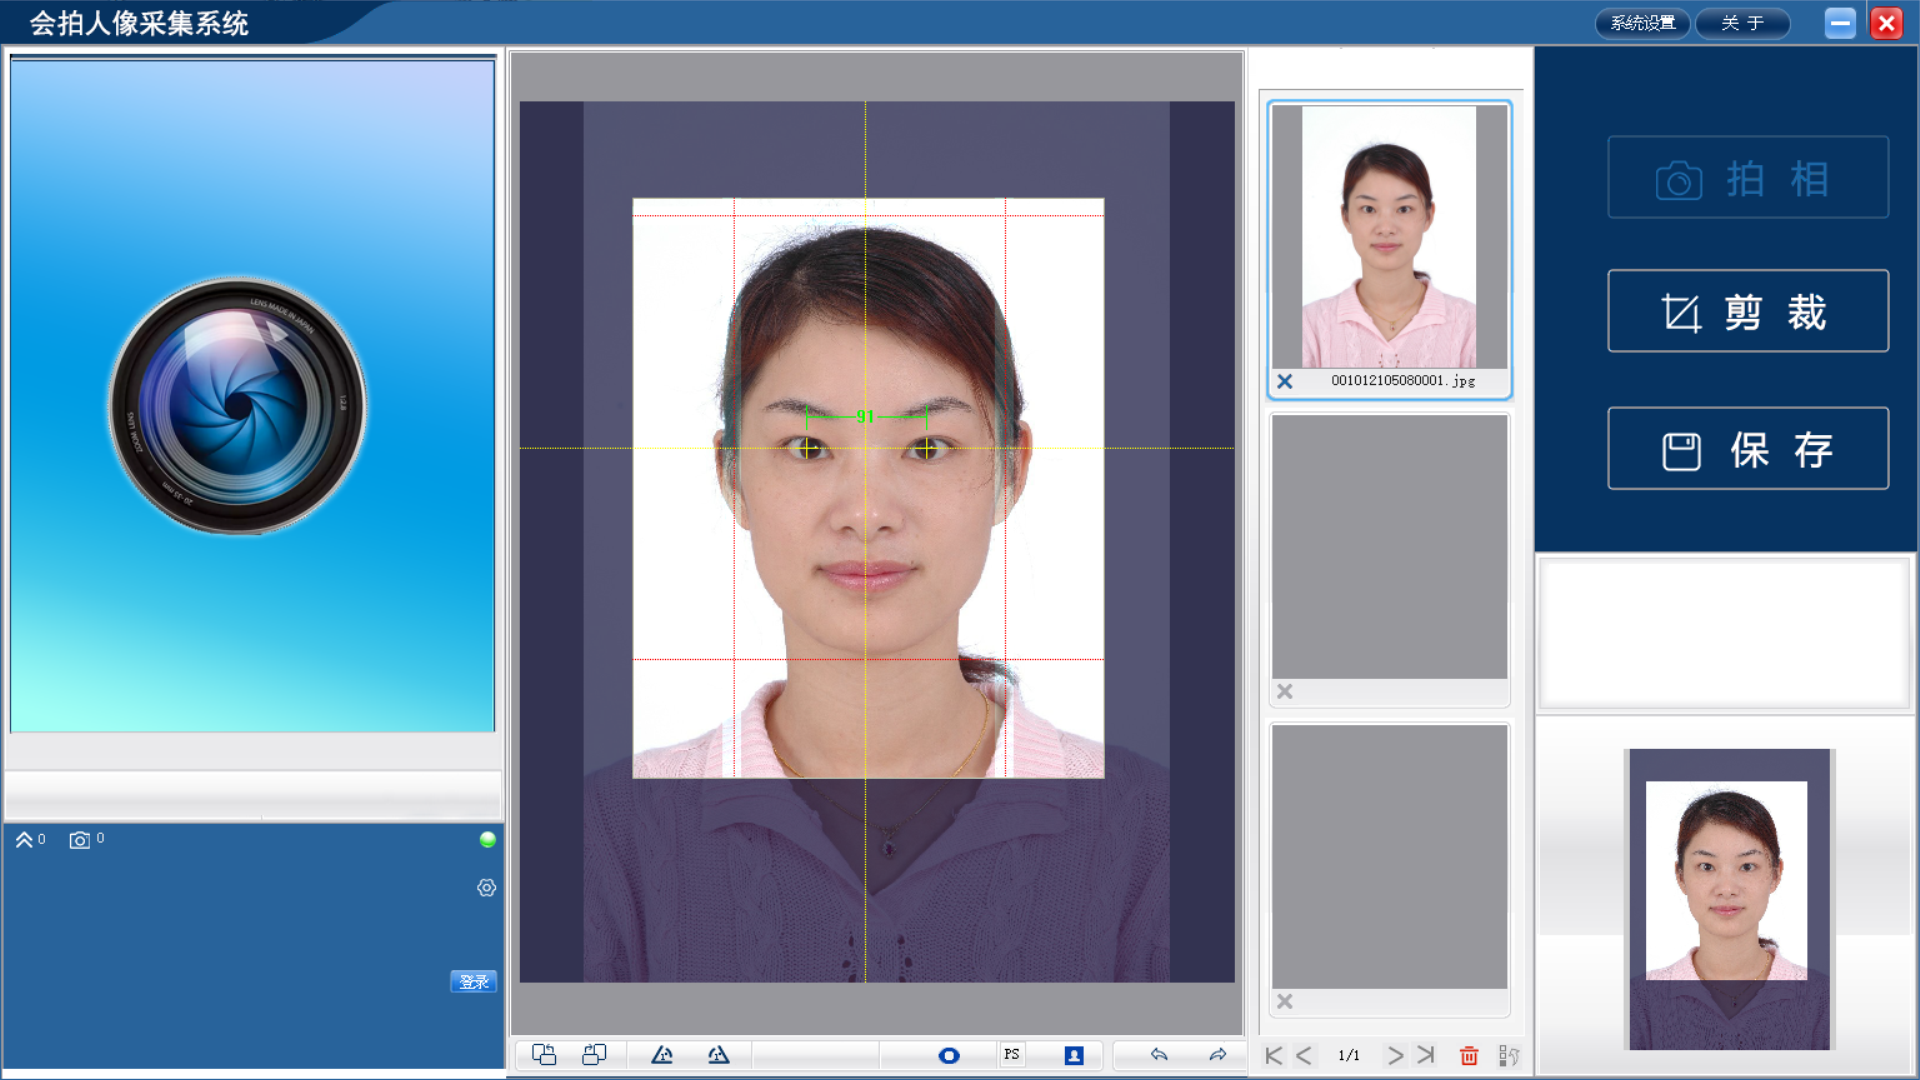Click the portrait silhouette icon

pos(1074,1055)
